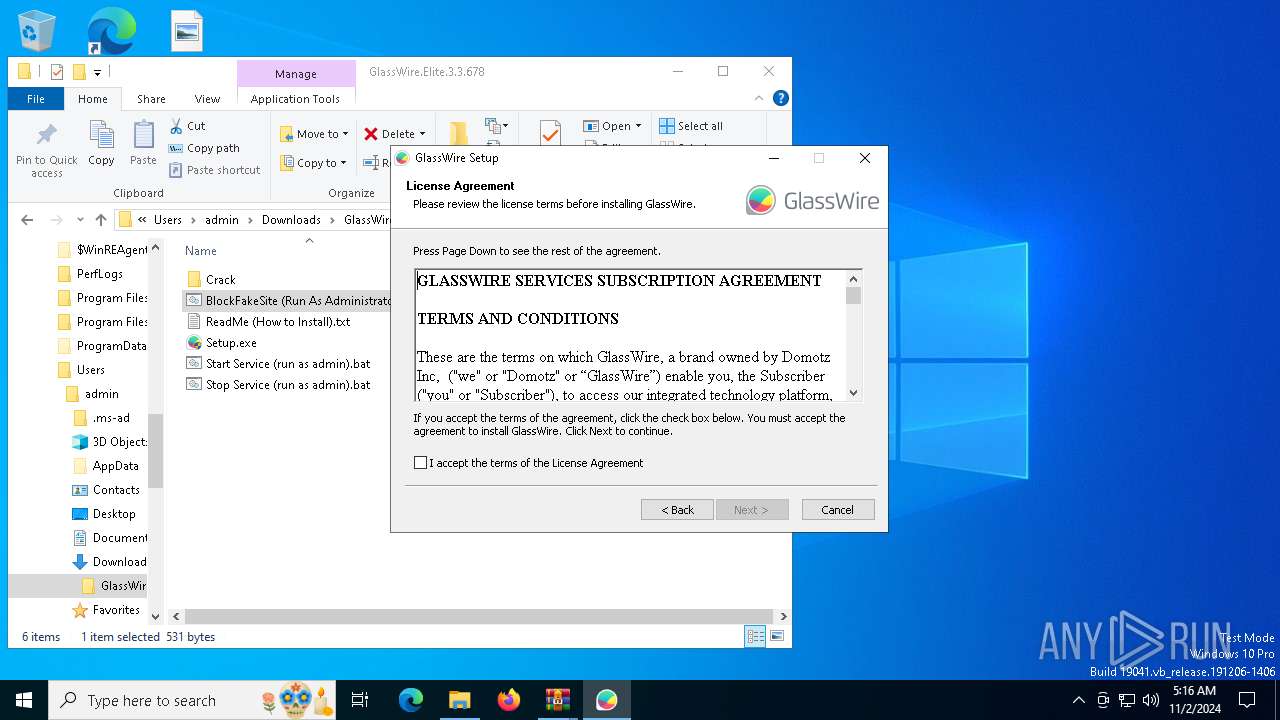This screenshot has width=1280, height=720.
Task: Sort files by Name column header
Action: coord(201,251)
